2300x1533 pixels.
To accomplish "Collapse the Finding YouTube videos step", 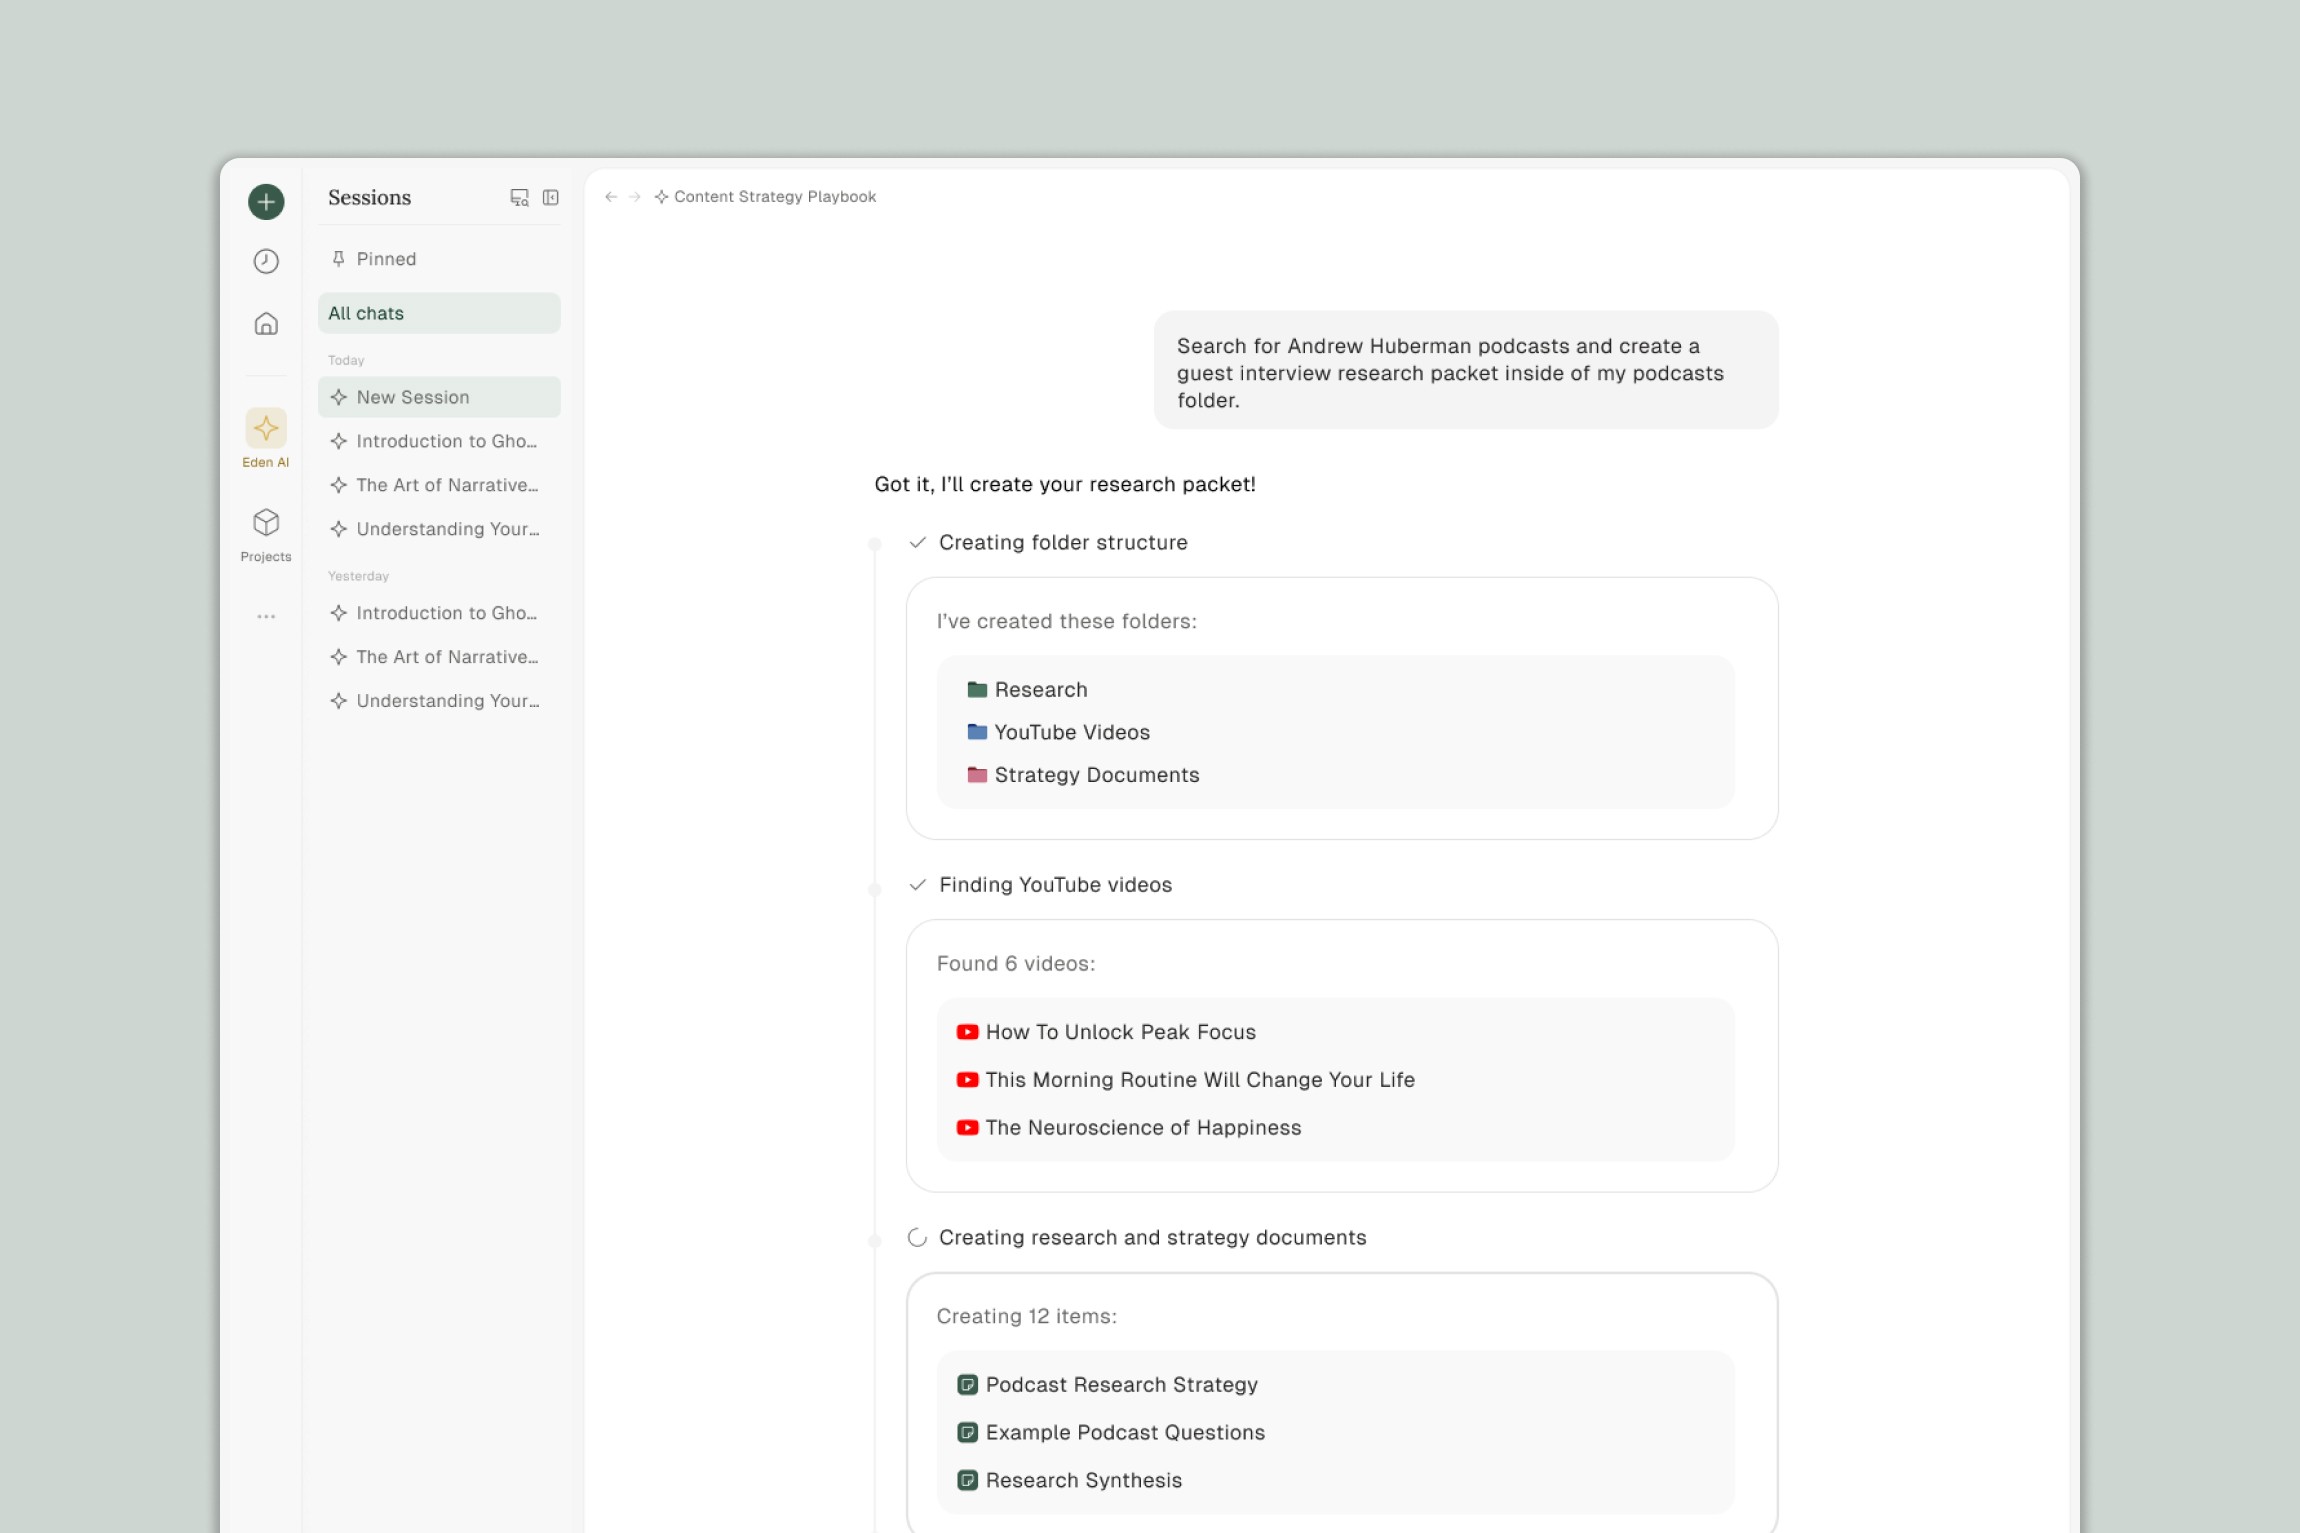I will (1054, 885).
